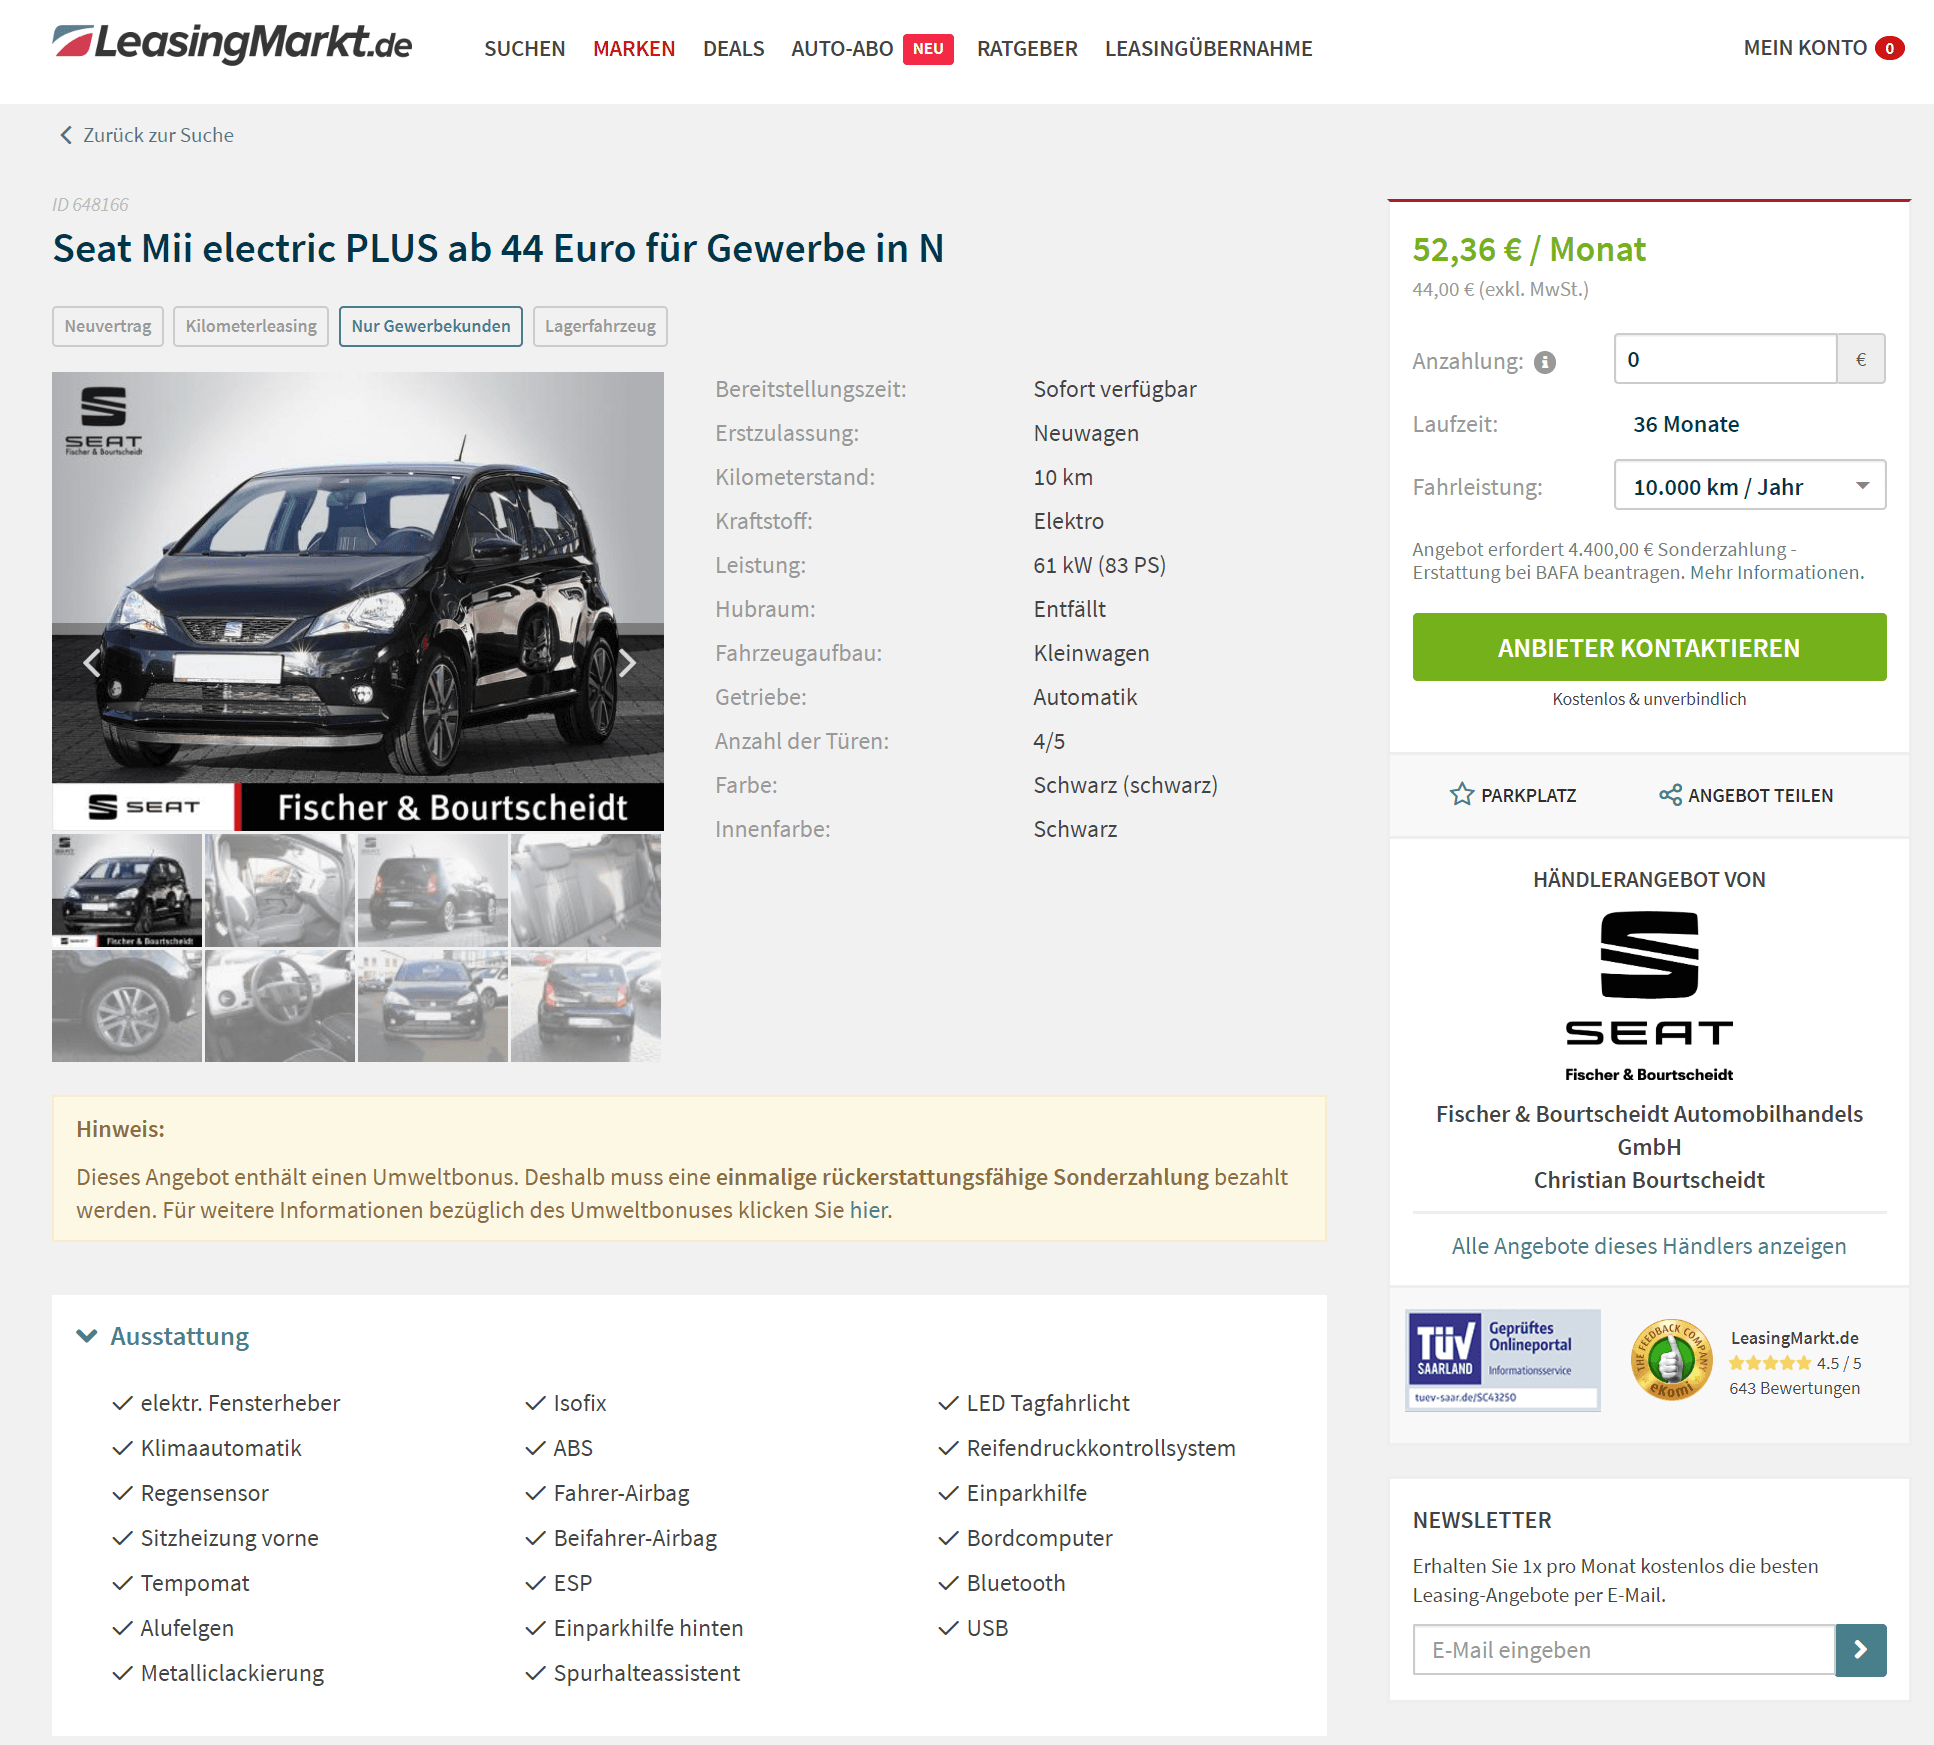Viewport: 1934px width, 1745px height.
Task: Select the rear seats thumbnail
Action: 586,890
